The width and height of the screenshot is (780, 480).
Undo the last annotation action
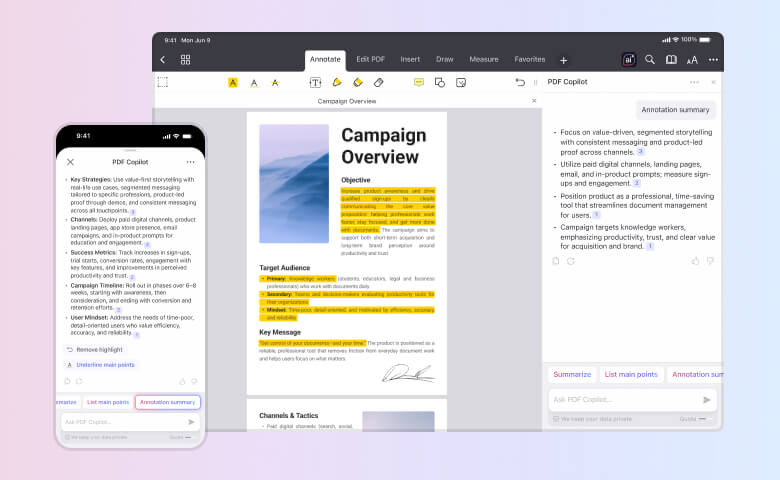519,82
